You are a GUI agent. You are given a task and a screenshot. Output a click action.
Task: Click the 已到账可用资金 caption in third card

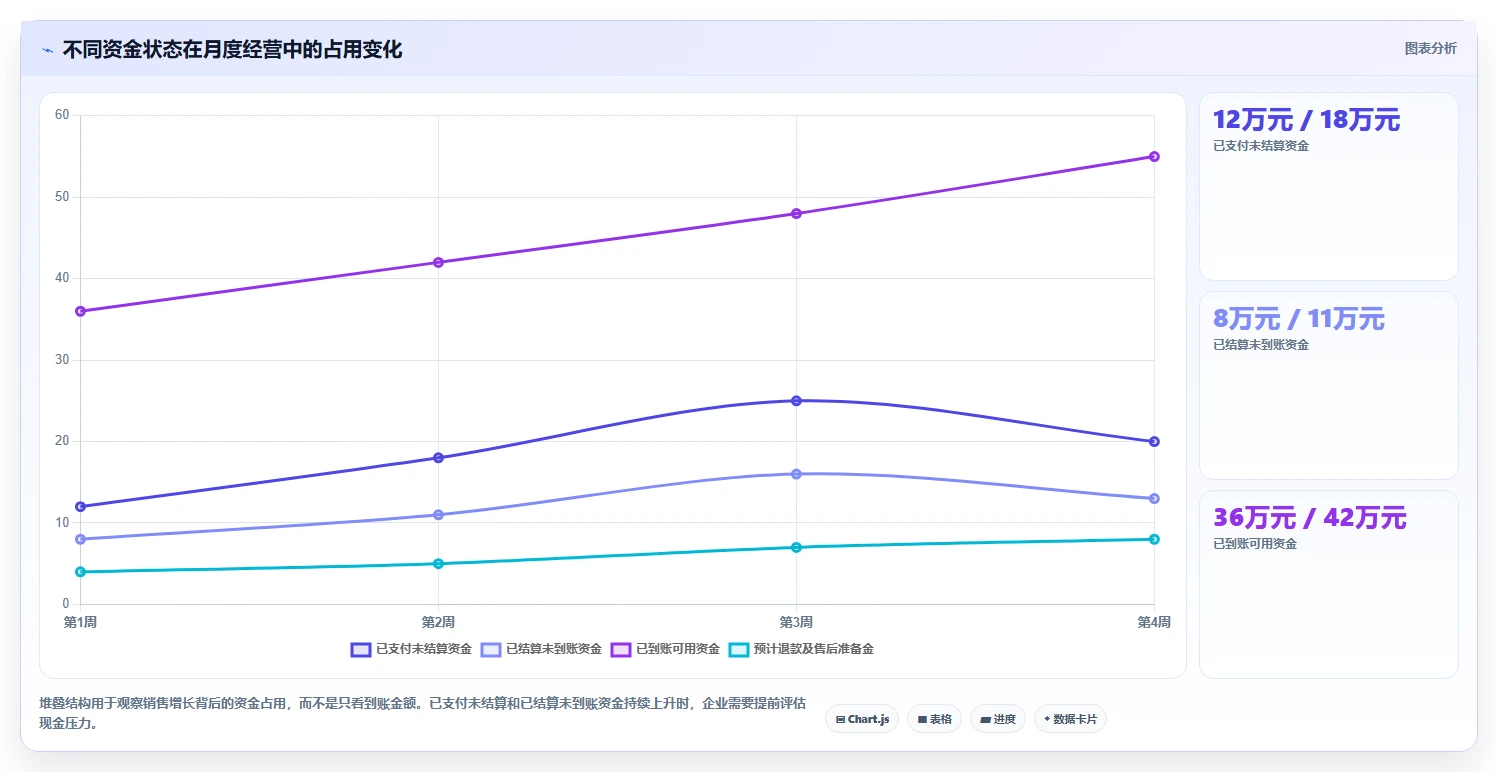click(x=1255, y=544)
